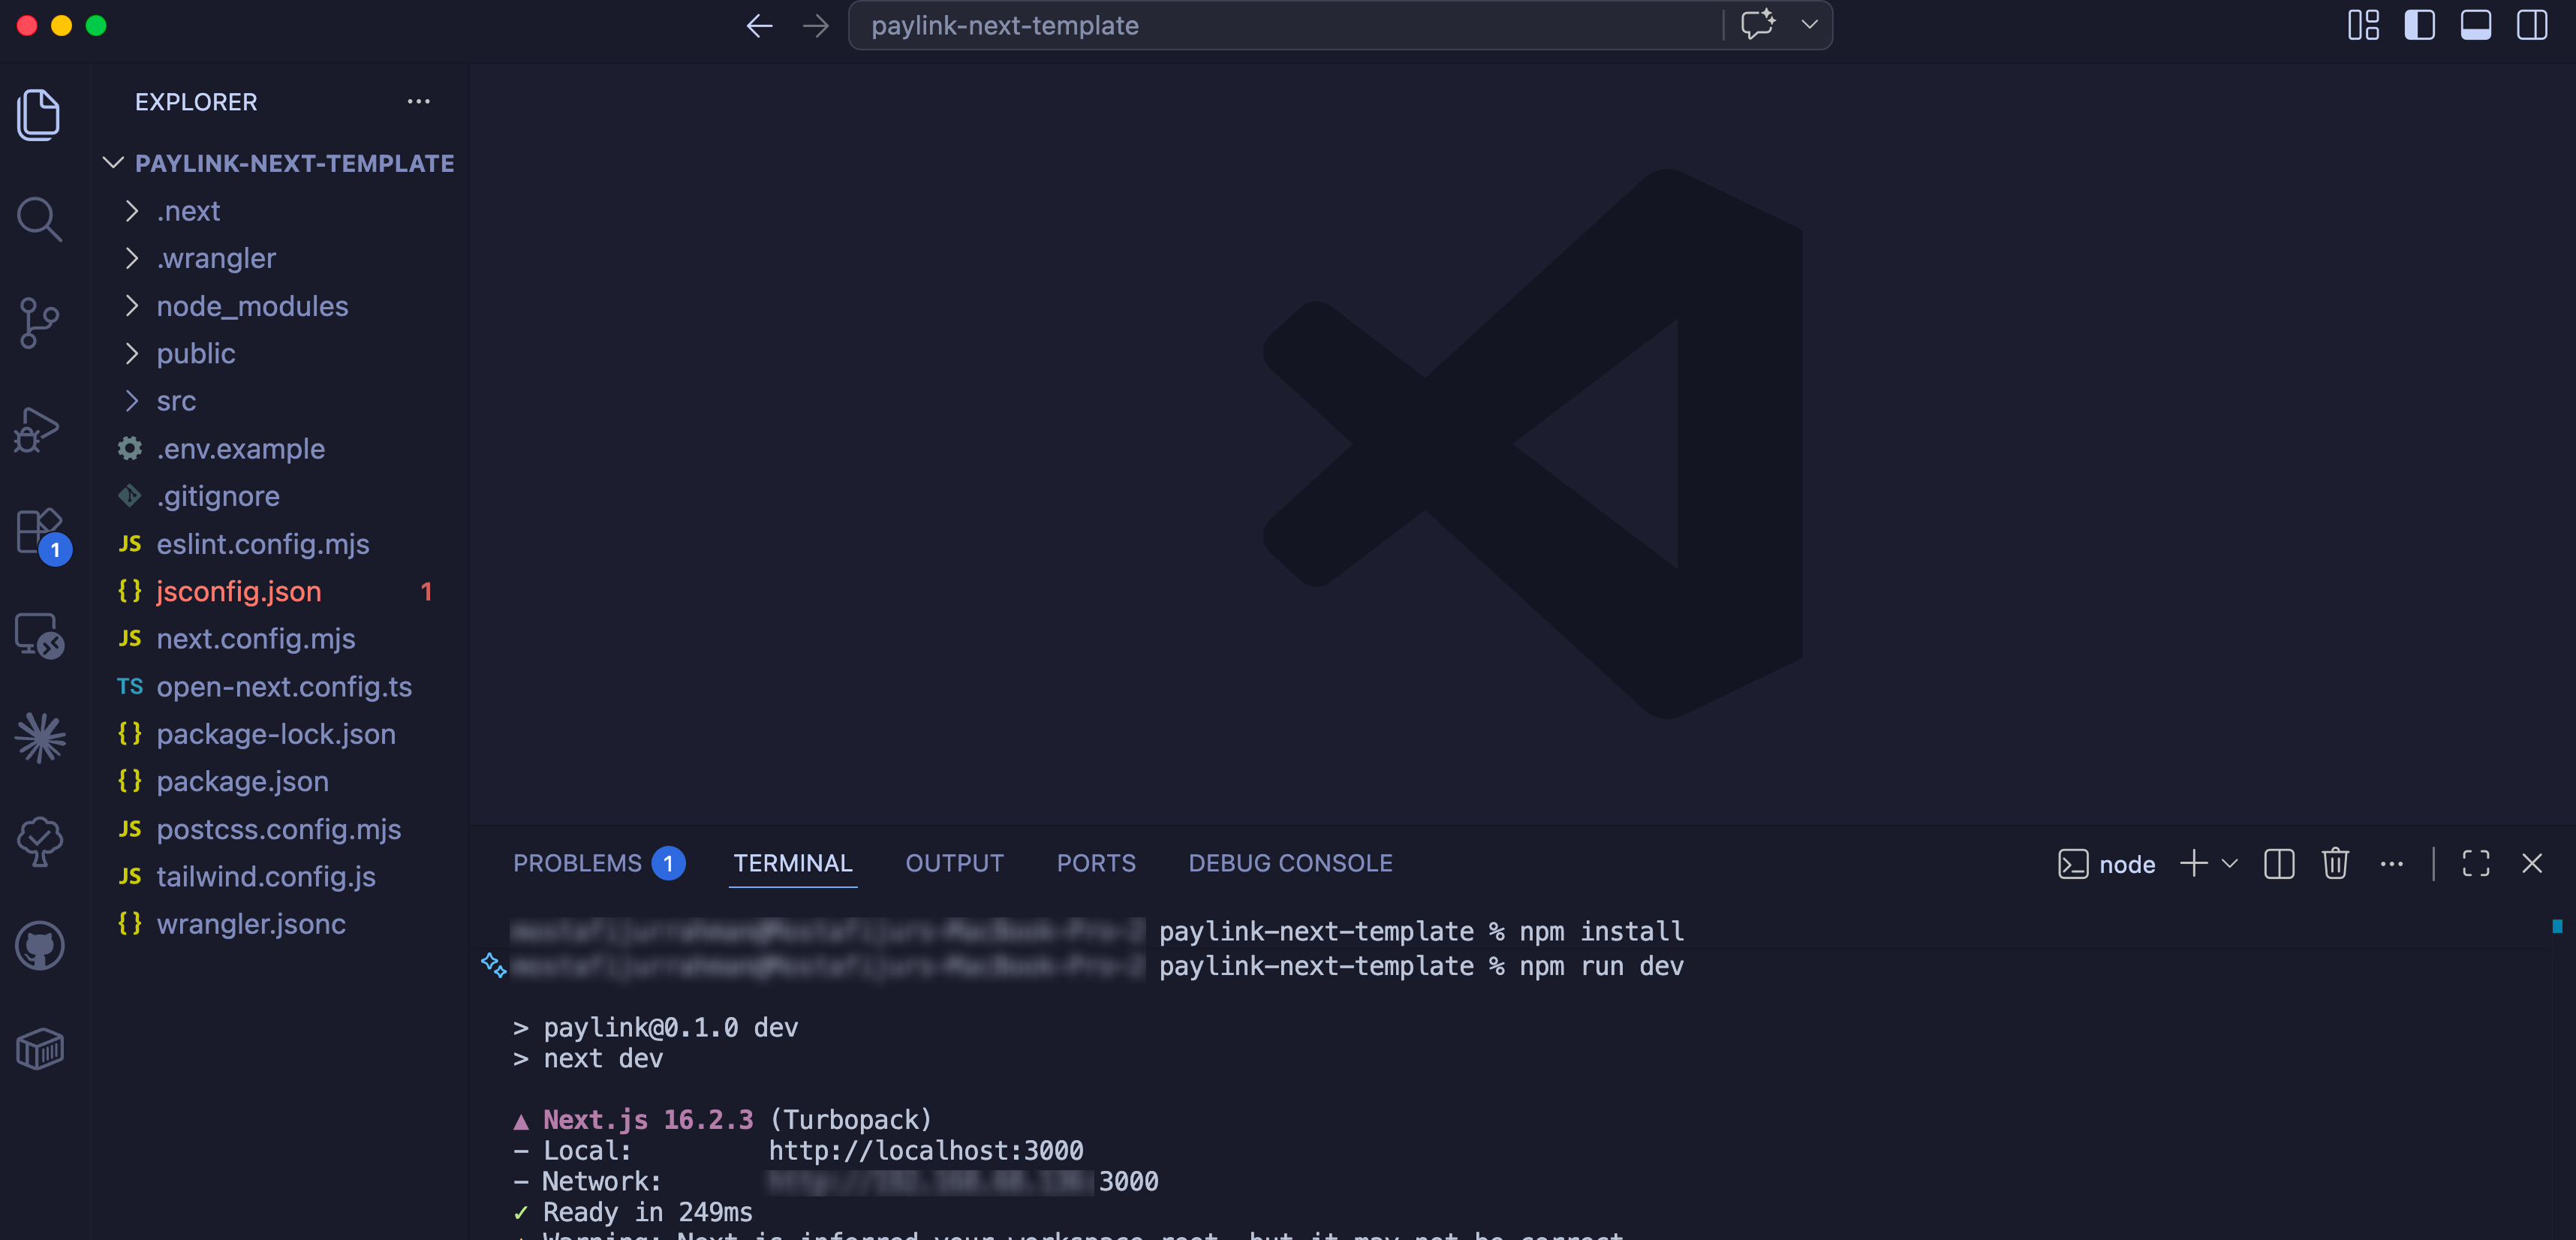This screenshot has height=1240, width=2576.
Task: Open the Search view in activity bar
Action: pyautogui.click(x=40, y=218)
